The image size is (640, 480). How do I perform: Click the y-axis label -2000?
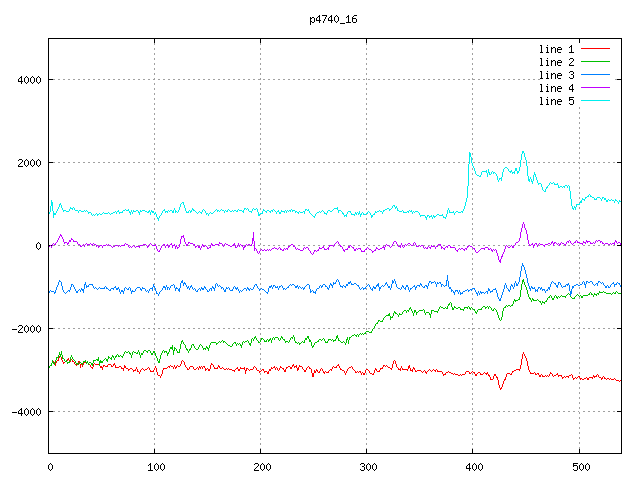click(27, 329)
